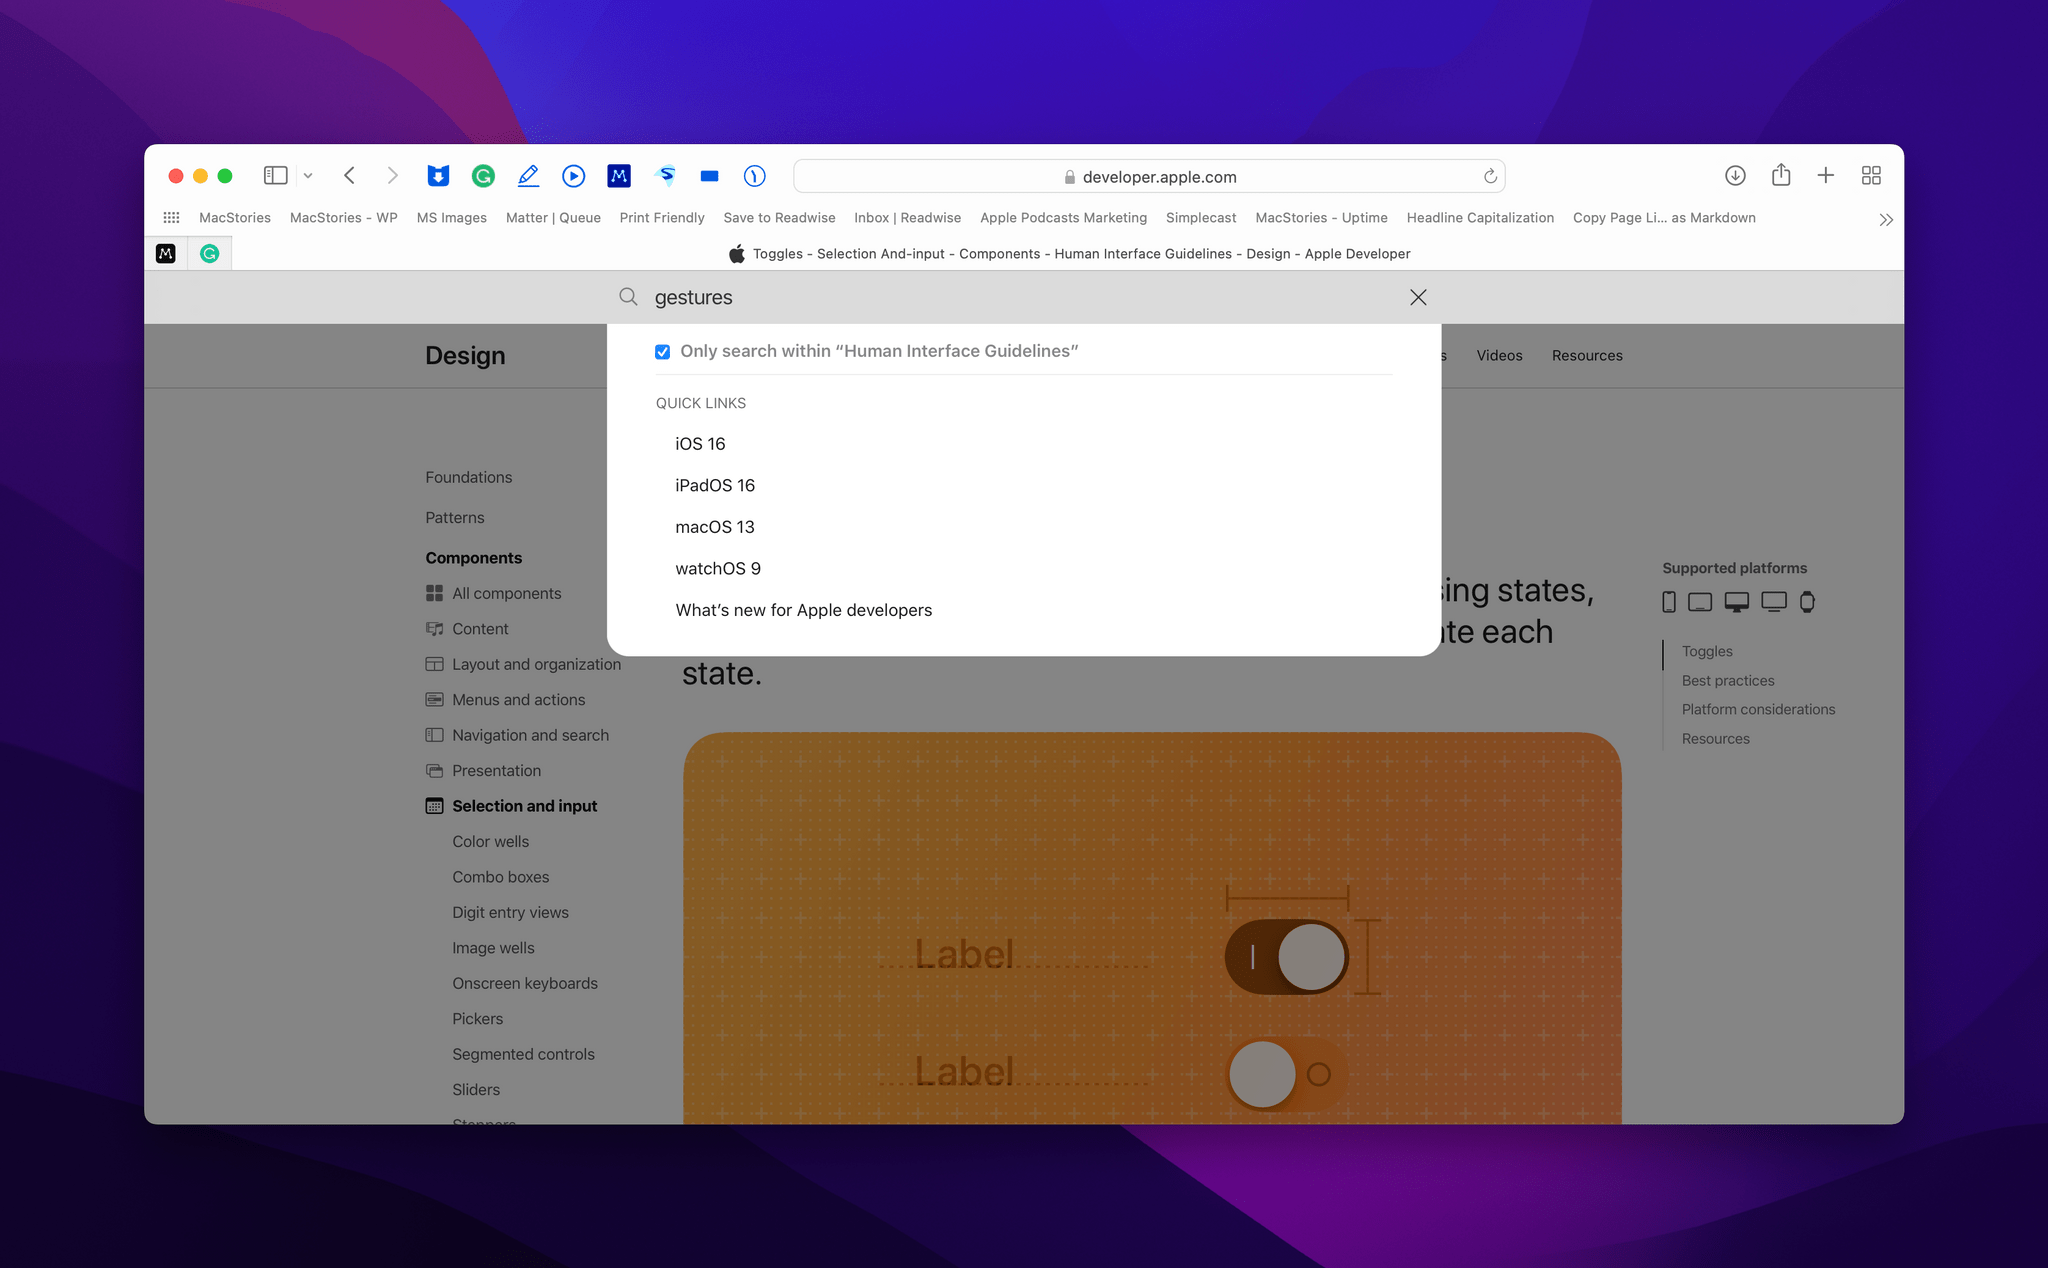Expand the bookmarks overflow chevron
This screenshot has width=2048, height=1268.
[1885, 219]
